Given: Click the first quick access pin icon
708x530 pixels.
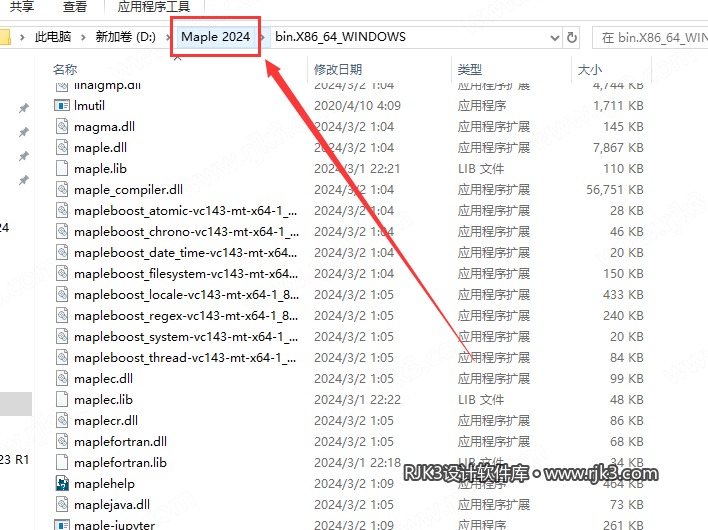Looking at the screenshot, I should pos(23,108).
